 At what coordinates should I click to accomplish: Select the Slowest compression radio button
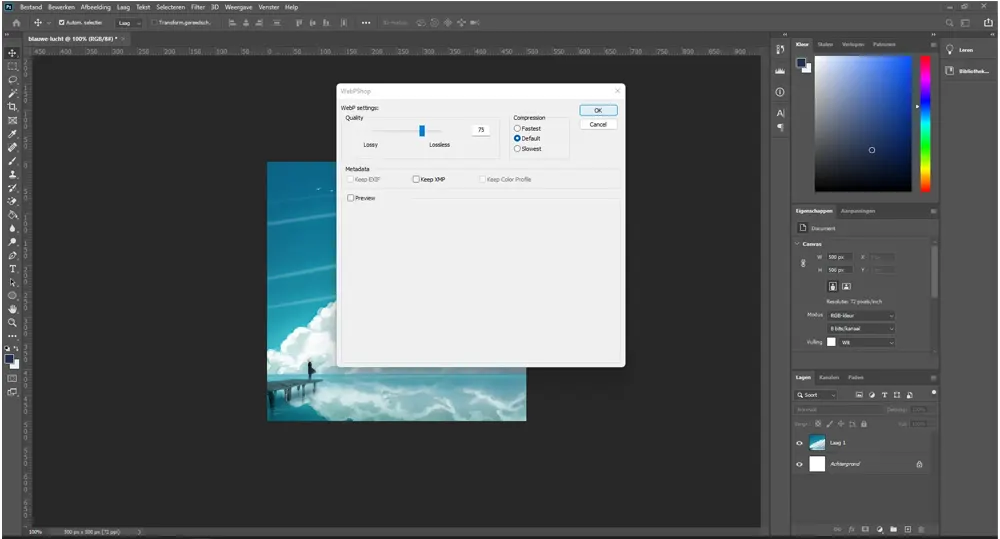point(517,149)
